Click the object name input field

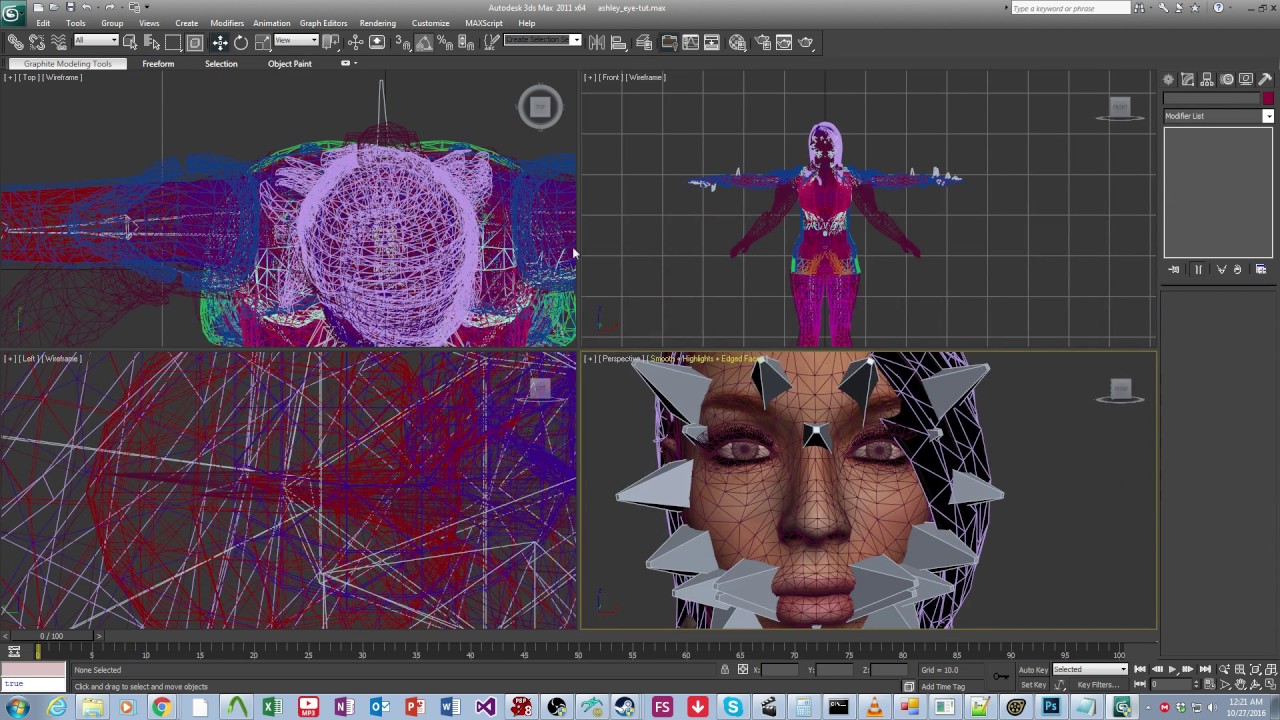1211,98
